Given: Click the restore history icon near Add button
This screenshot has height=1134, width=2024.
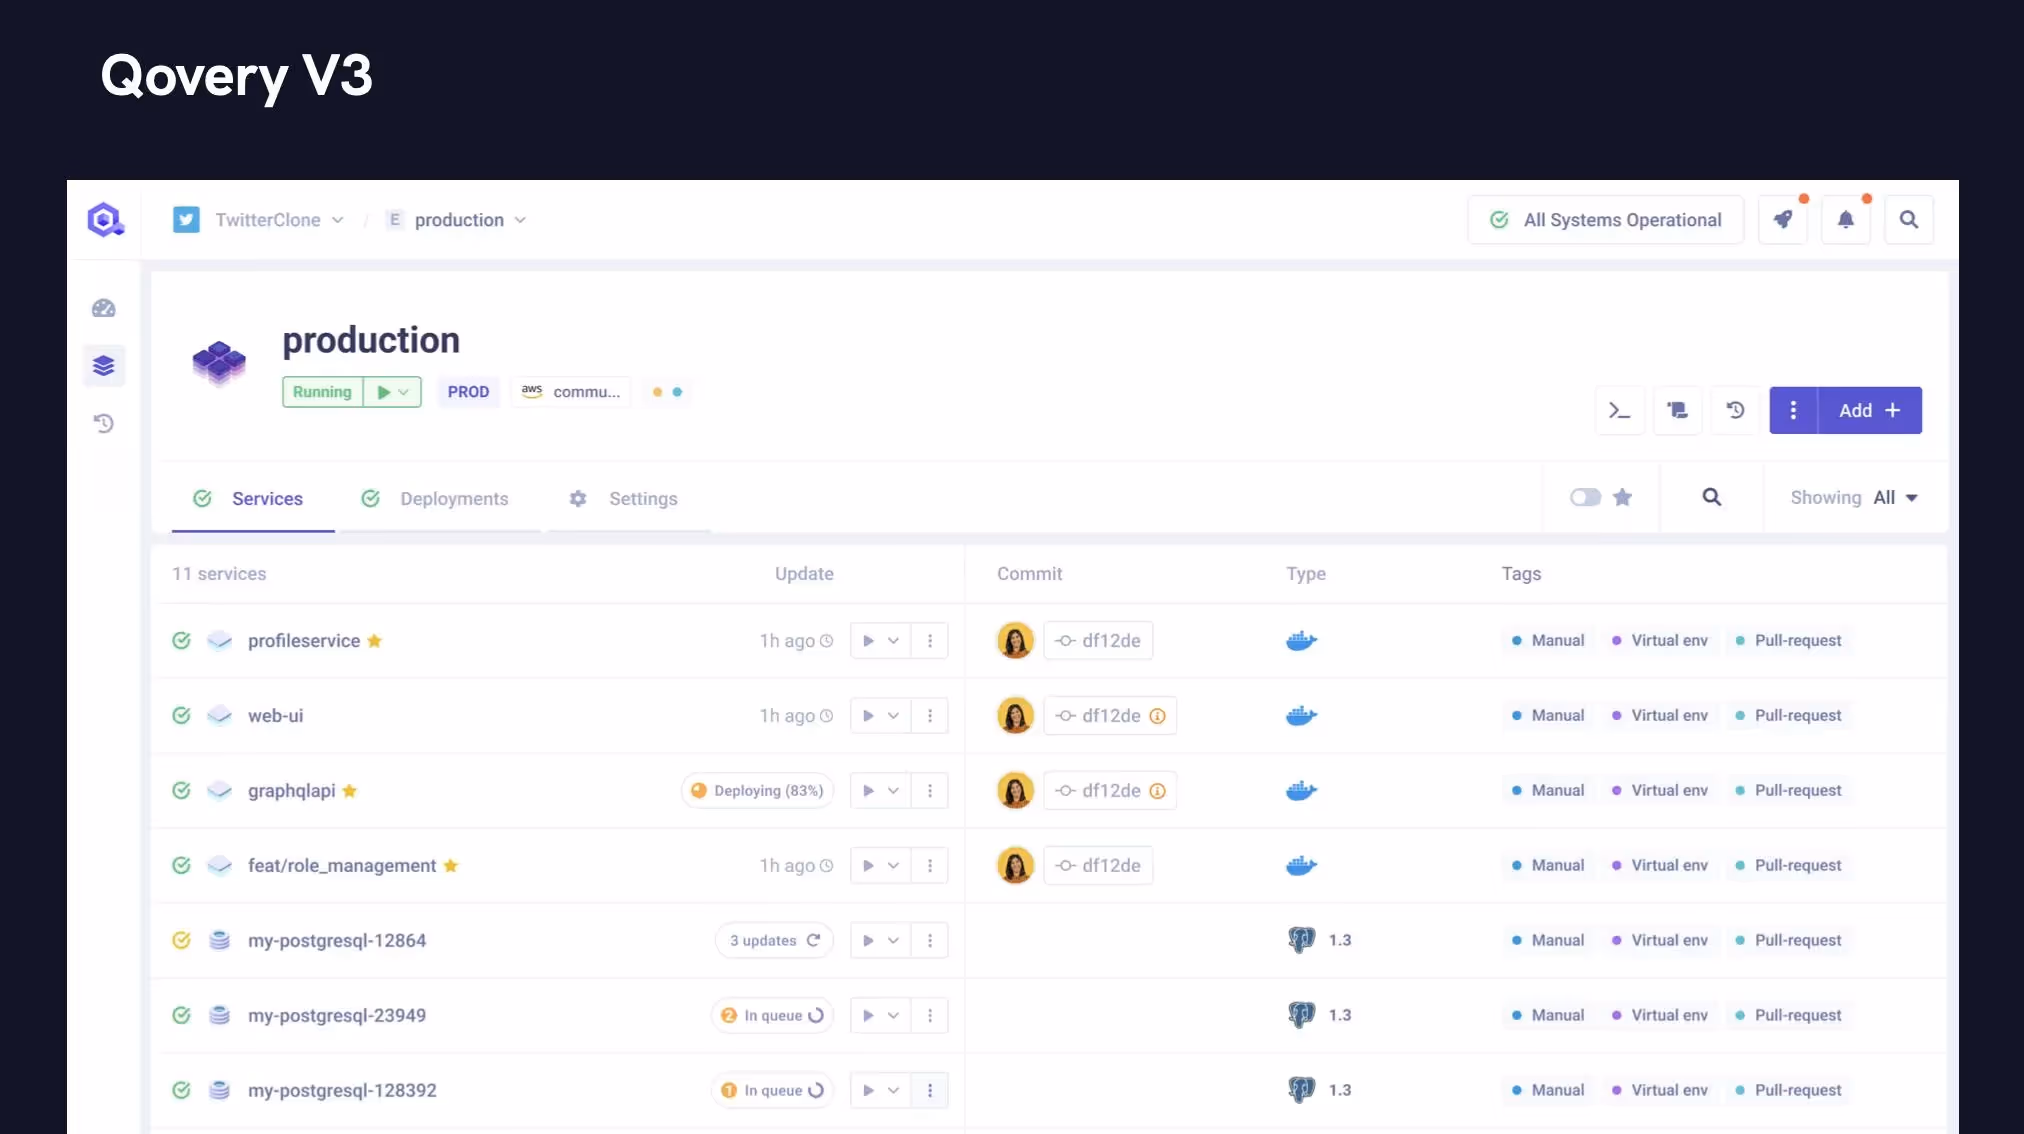Looking at the screenshot, I should point(1736,410).
